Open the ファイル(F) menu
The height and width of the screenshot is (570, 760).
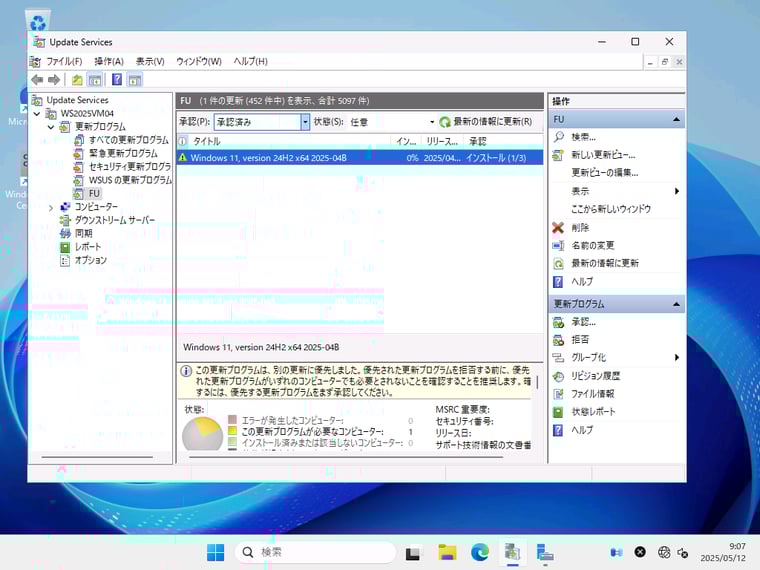(x=64, y=62)
